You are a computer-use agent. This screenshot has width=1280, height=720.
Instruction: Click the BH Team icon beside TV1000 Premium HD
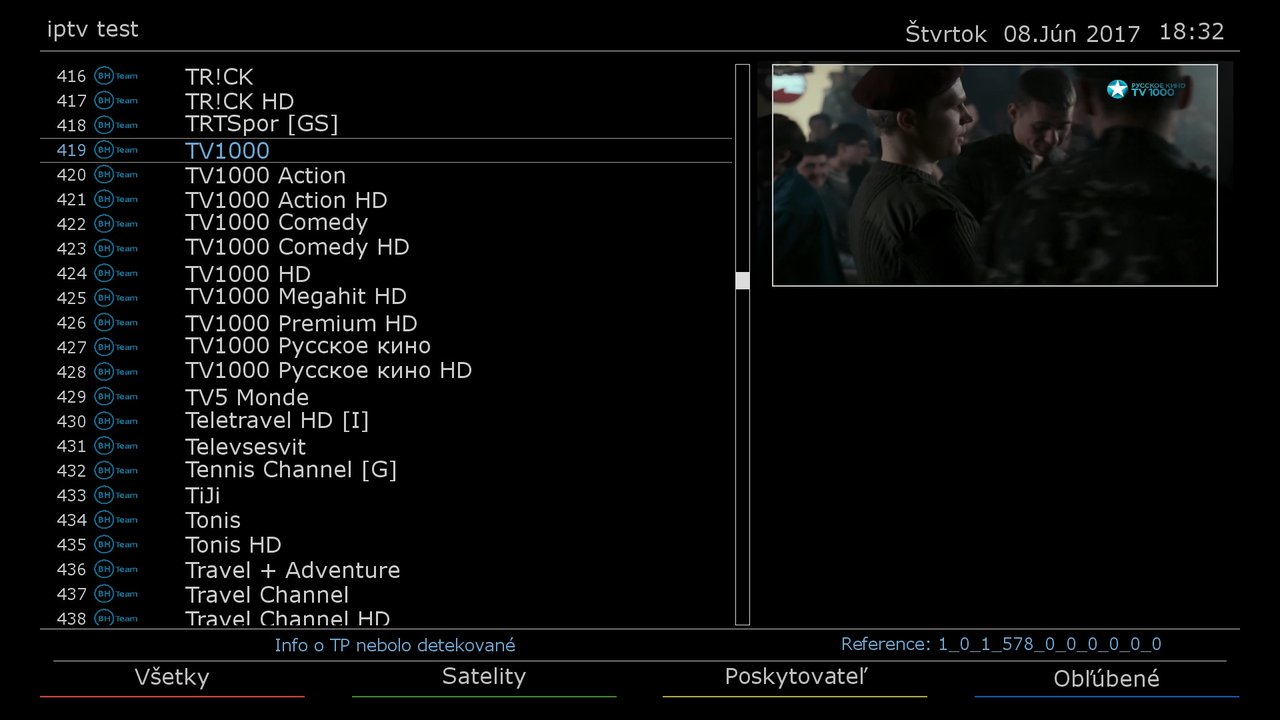point(116,322)
